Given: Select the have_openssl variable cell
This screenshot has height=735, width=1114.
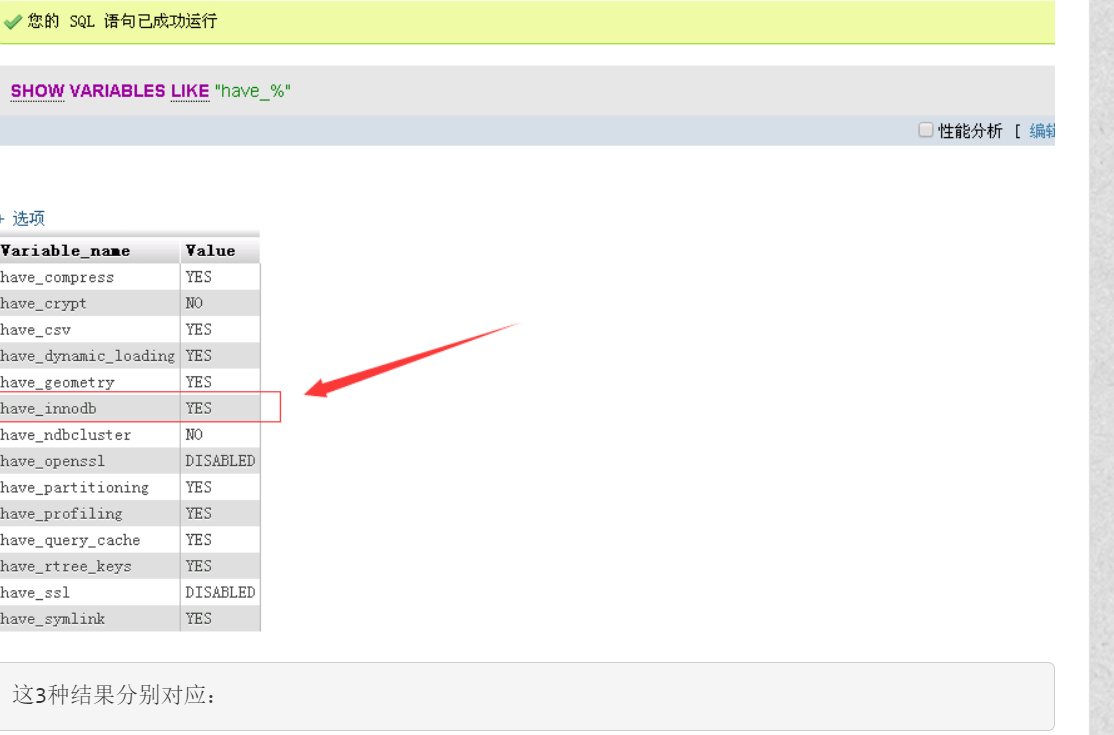Looking at the screenshot, I should (x=53, y=461).
